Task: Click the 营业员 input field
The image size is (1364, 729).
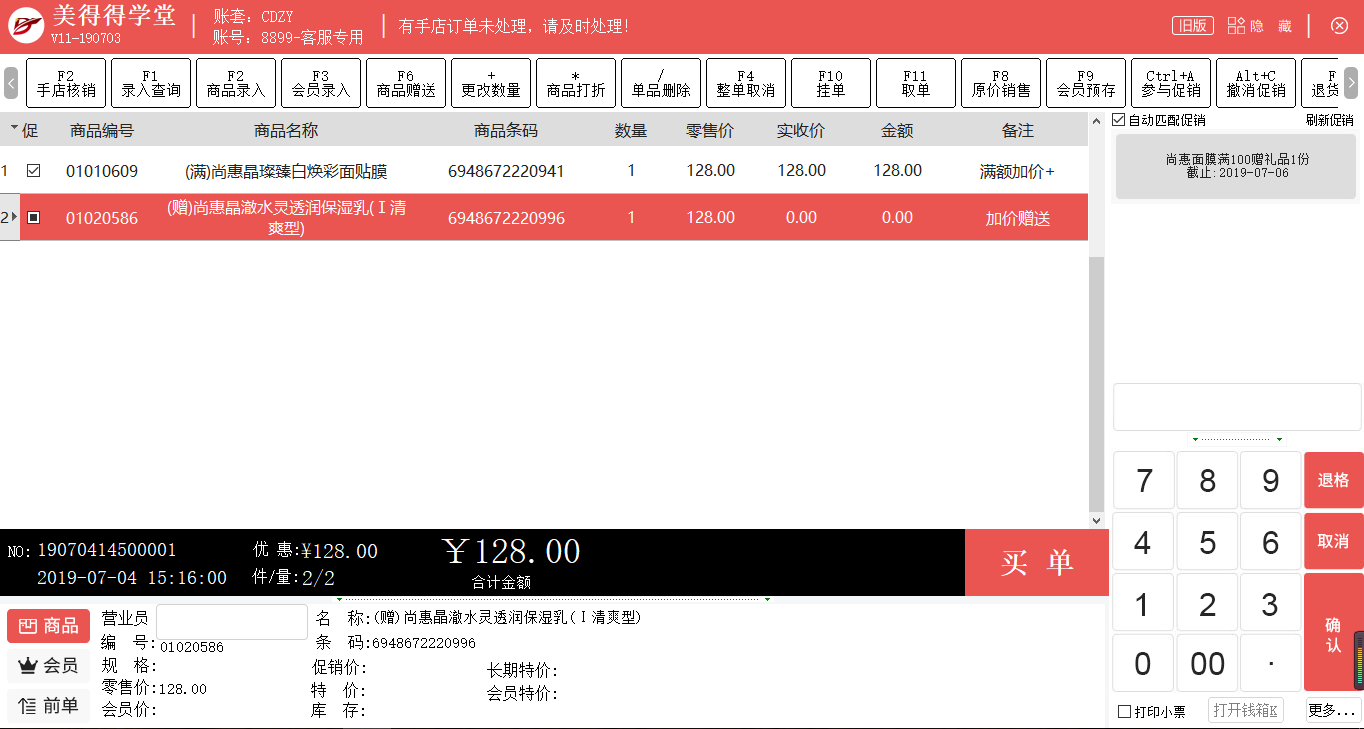Action: 232,621
